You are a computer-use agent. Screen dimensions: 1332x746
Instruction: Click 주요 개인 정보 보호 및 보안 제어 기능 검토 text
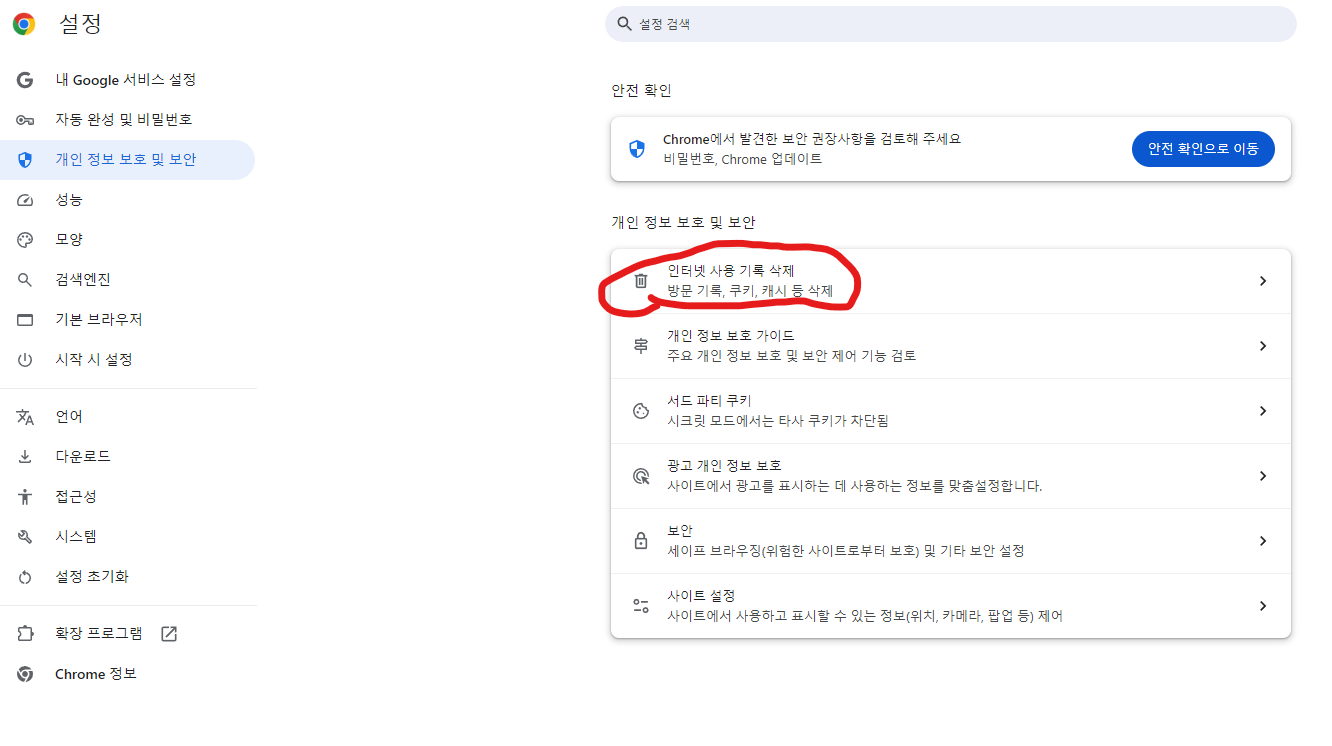pyautogui.click(x=792, y=356)
